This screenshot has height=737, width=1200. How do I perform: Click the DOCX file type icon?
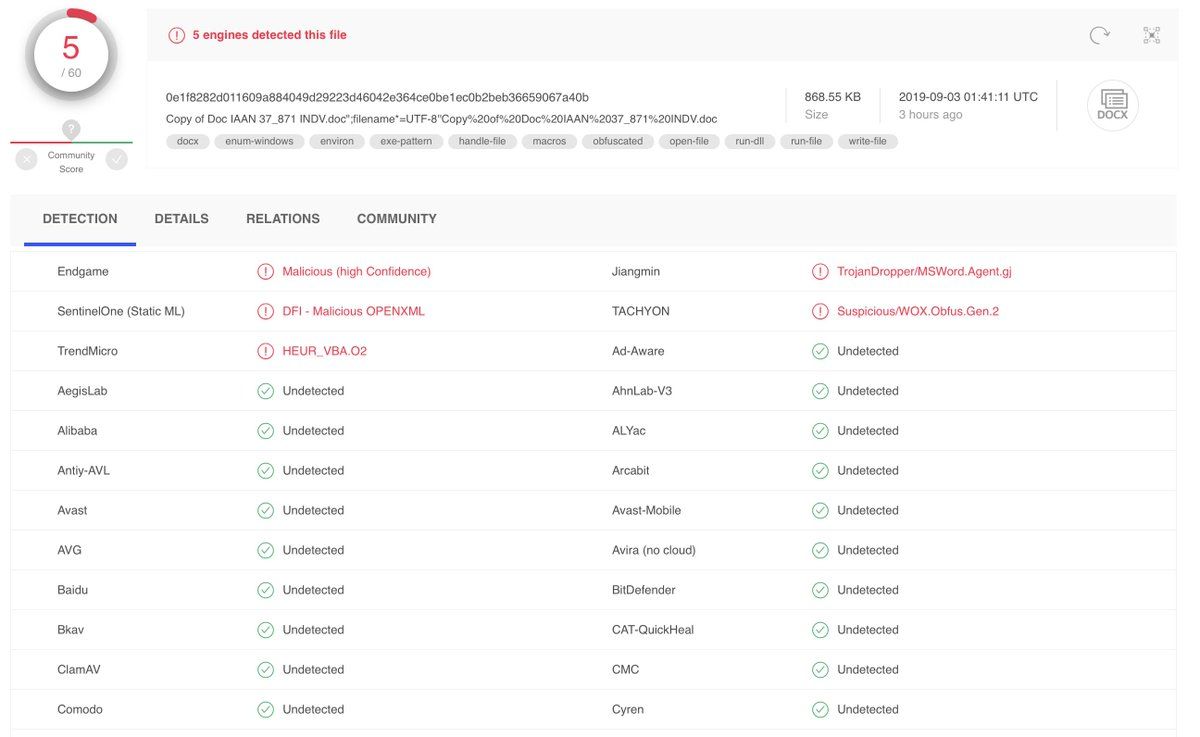(x=1112, y=105)
